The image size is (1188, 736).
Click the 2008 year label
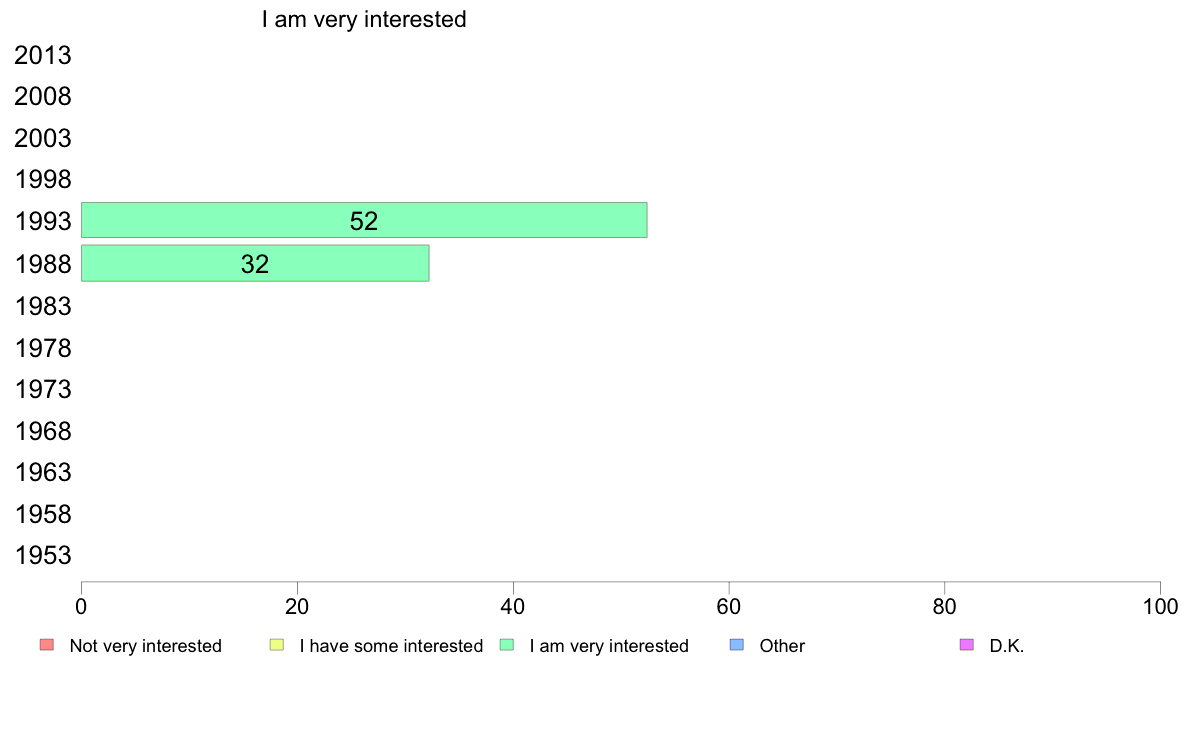pyautogui.click(x=42, y=97)
